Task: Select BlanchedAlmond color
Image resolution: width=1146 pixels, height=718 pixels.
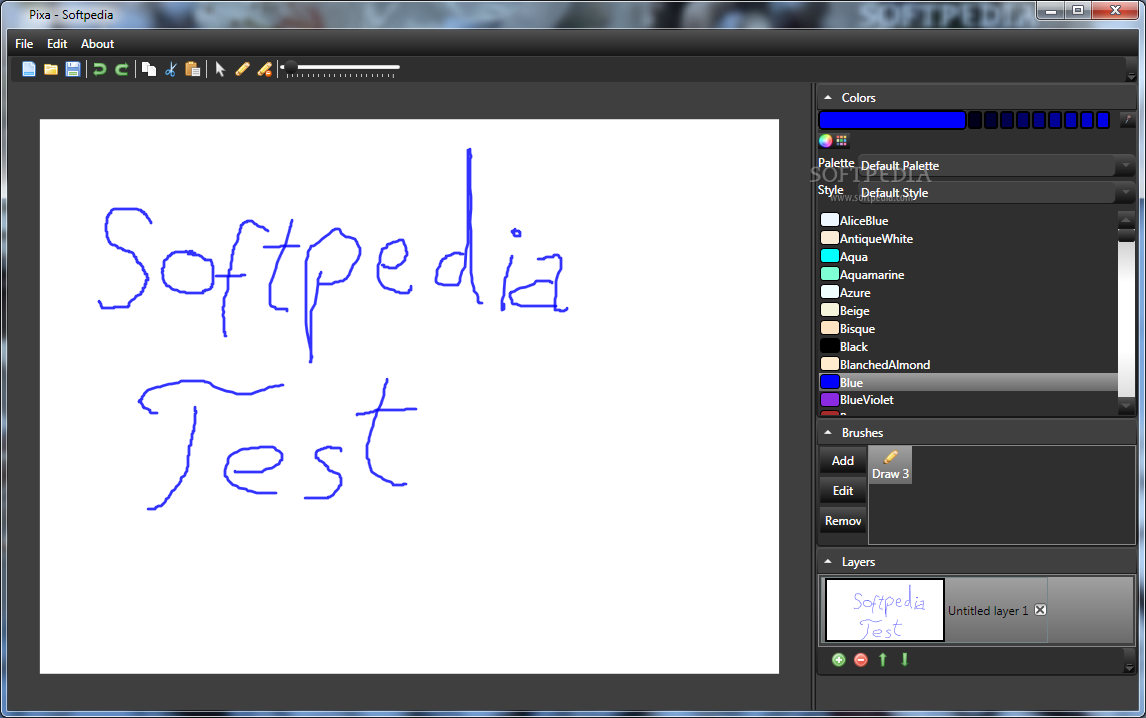Action: pyautogui.click(x=968, y=364)
